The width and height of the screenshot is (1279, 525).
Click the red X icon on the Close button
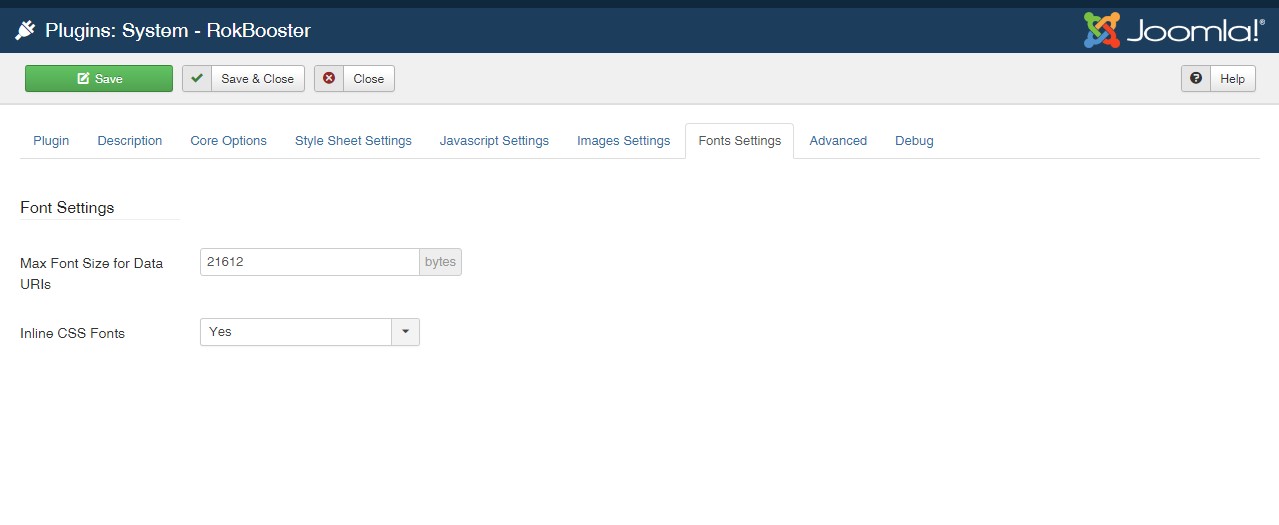click(329, 78)
